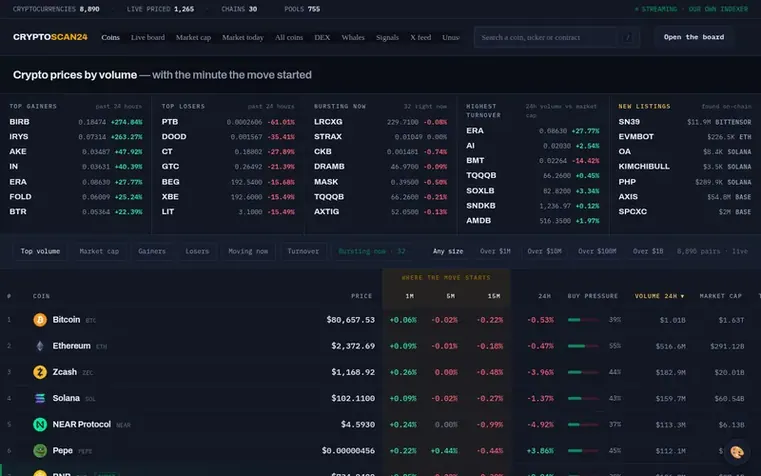Open the Coins nav item
This screenshot has width=761, height=476.
click(x=111, y=37)
